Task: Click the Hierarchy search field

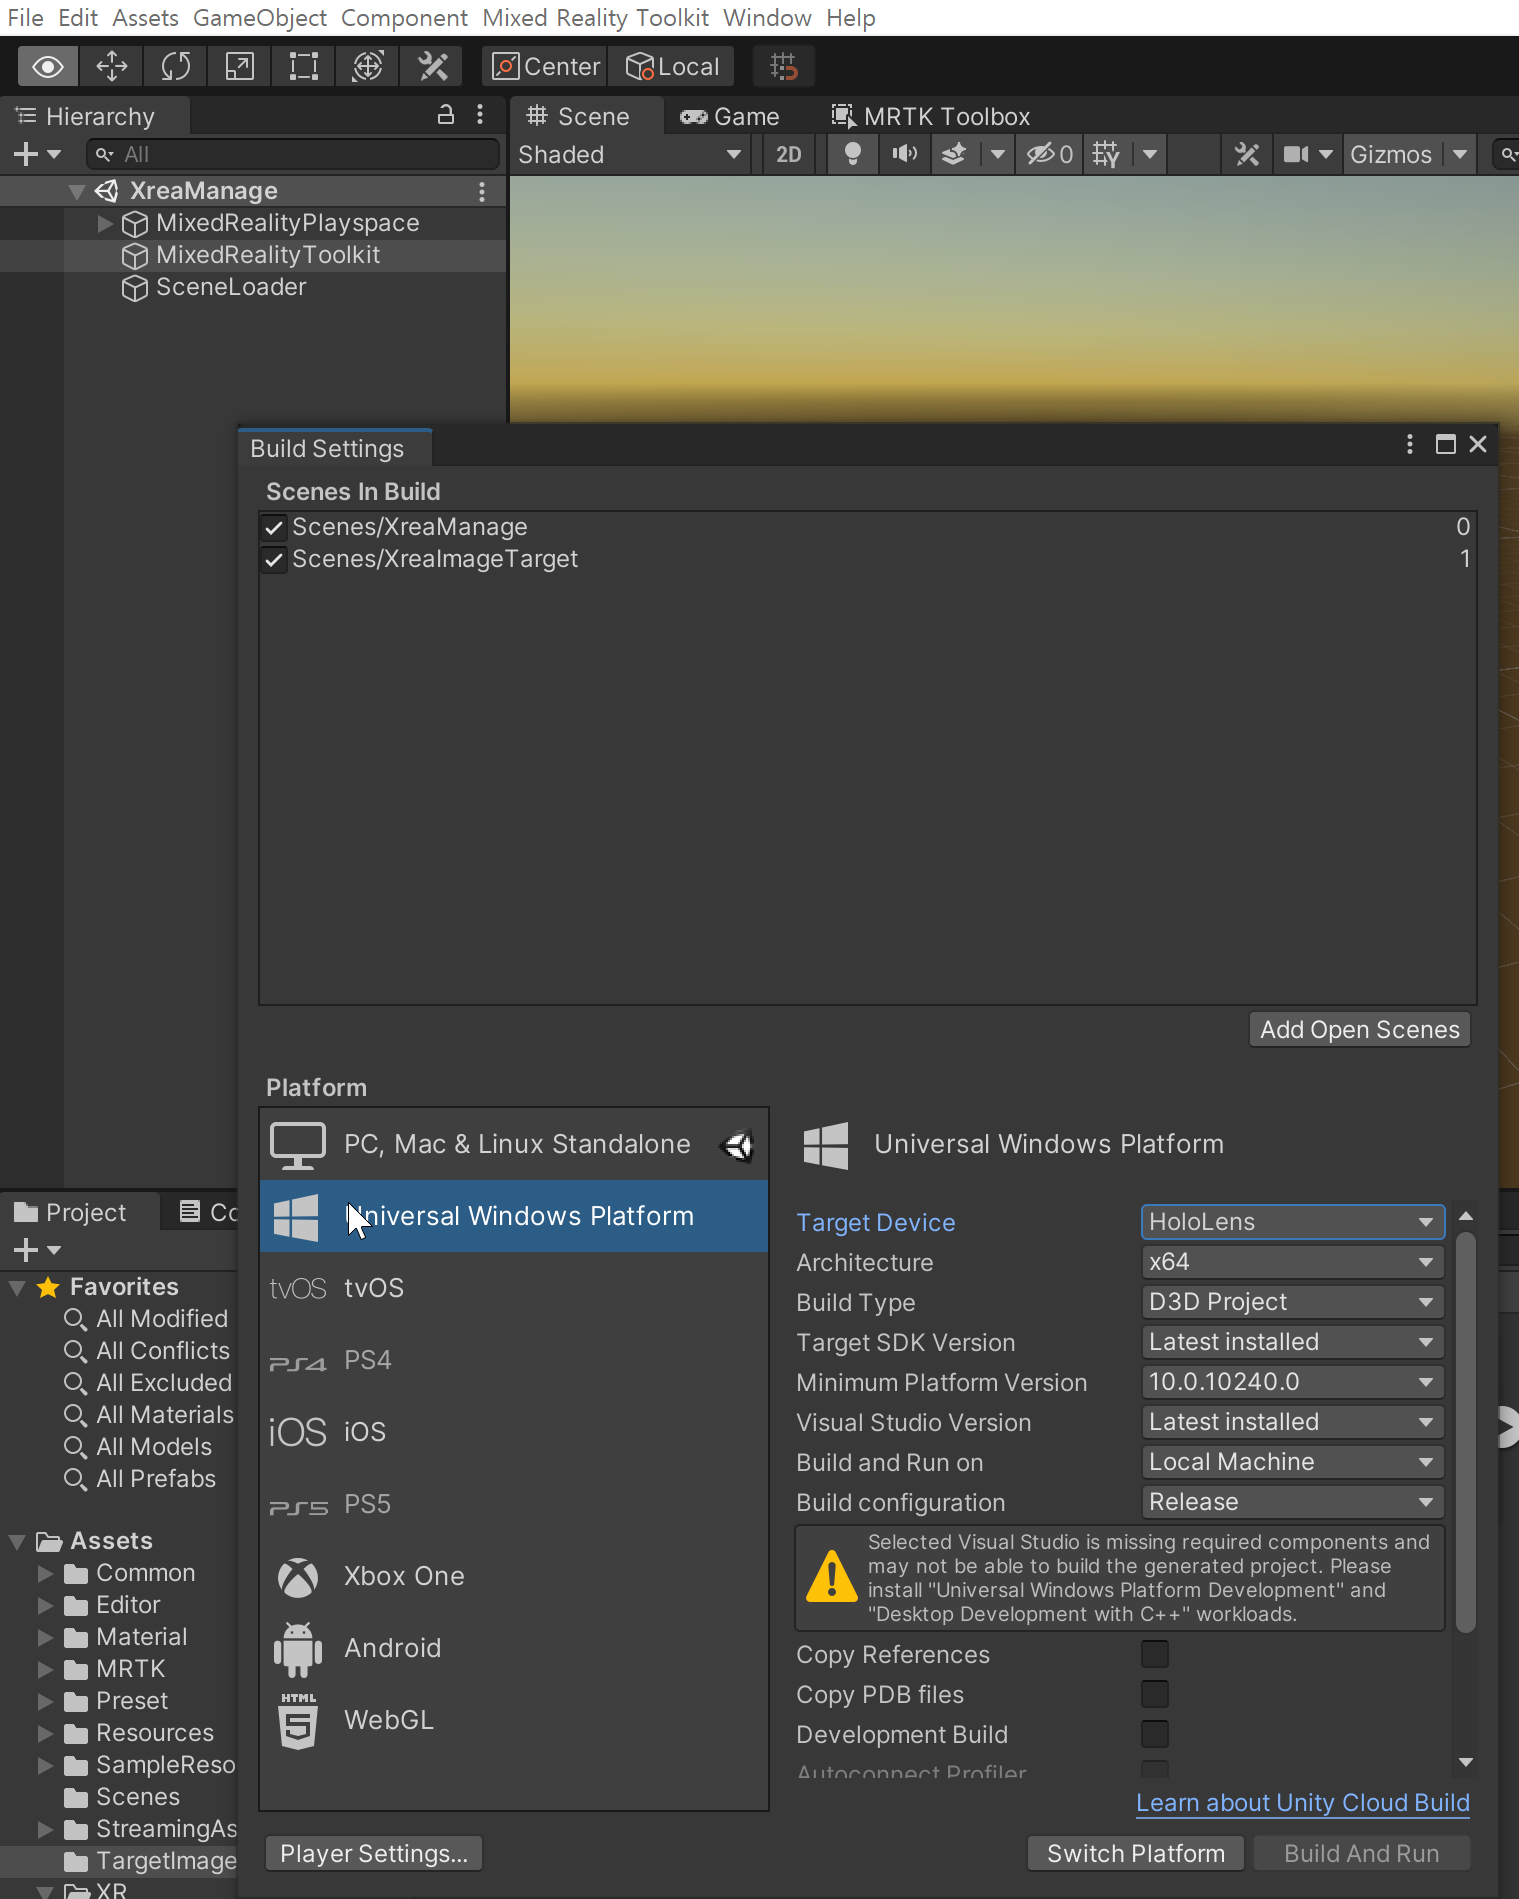Action: (293, 154)
